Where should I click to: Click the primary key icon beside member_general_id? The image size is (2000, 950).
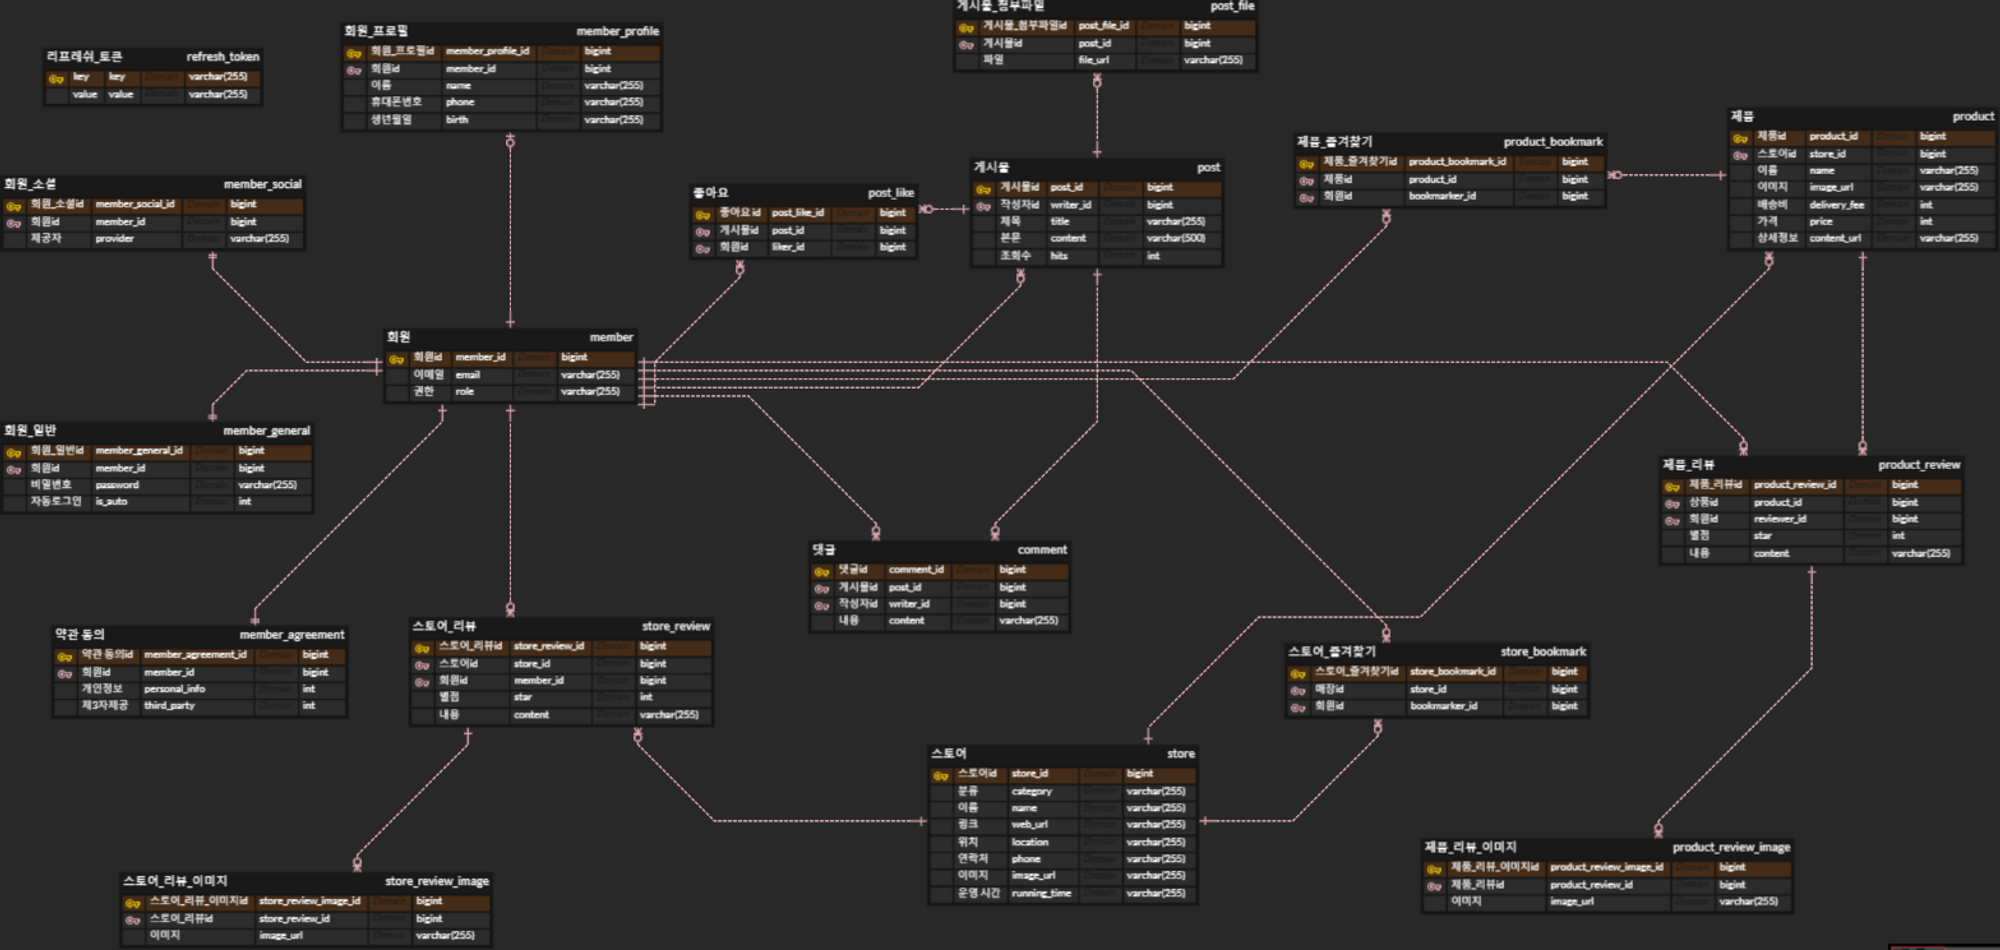(14, 452)
